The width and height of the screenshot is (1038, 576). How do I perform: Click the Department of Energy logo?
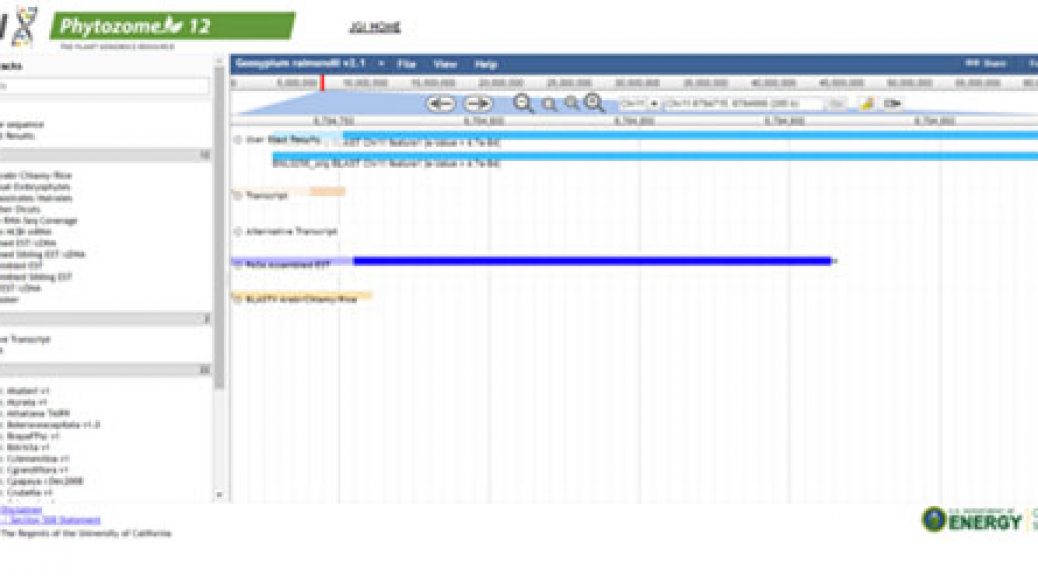coord(972,520)
